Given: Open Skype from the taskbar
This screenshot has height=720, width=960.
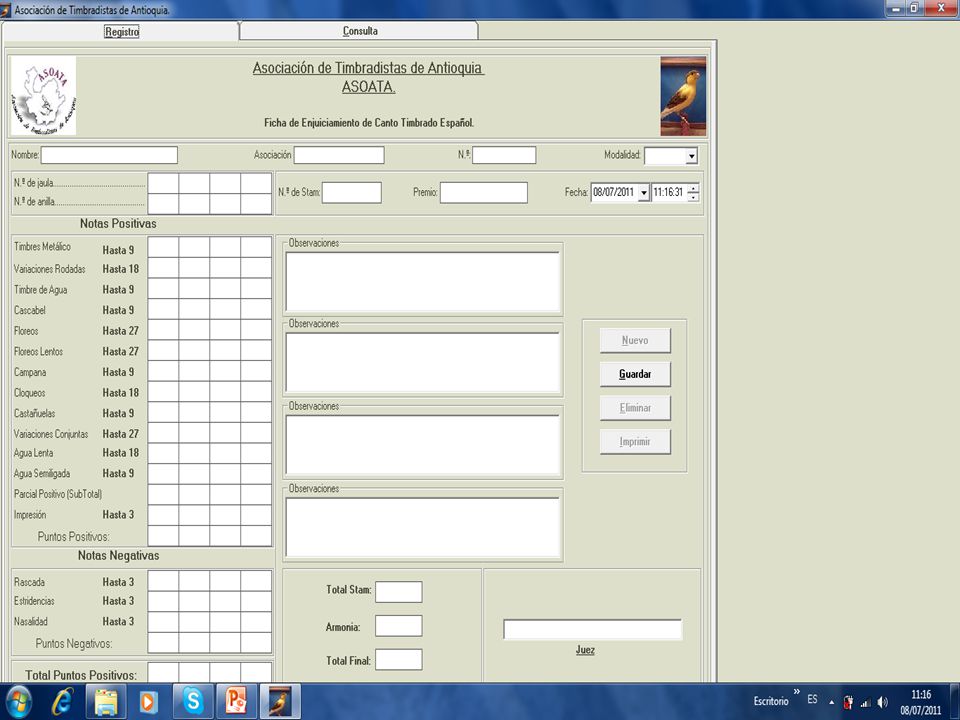Looking at the screenshot, I should tap(192, 702).
